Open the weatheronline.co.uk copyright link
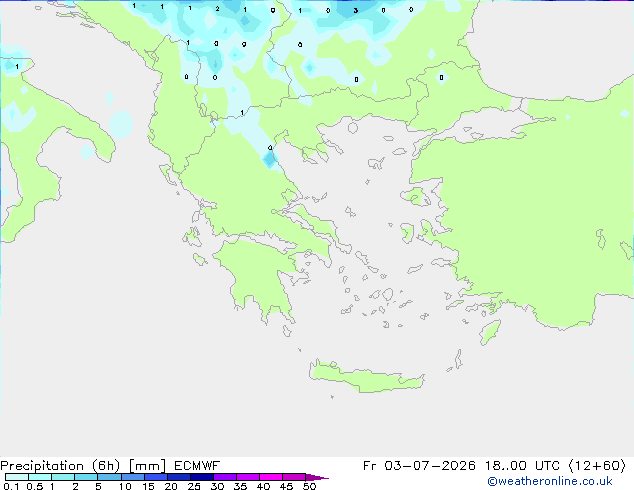This screenshot has height=490, width=634. tap(550, 481)
